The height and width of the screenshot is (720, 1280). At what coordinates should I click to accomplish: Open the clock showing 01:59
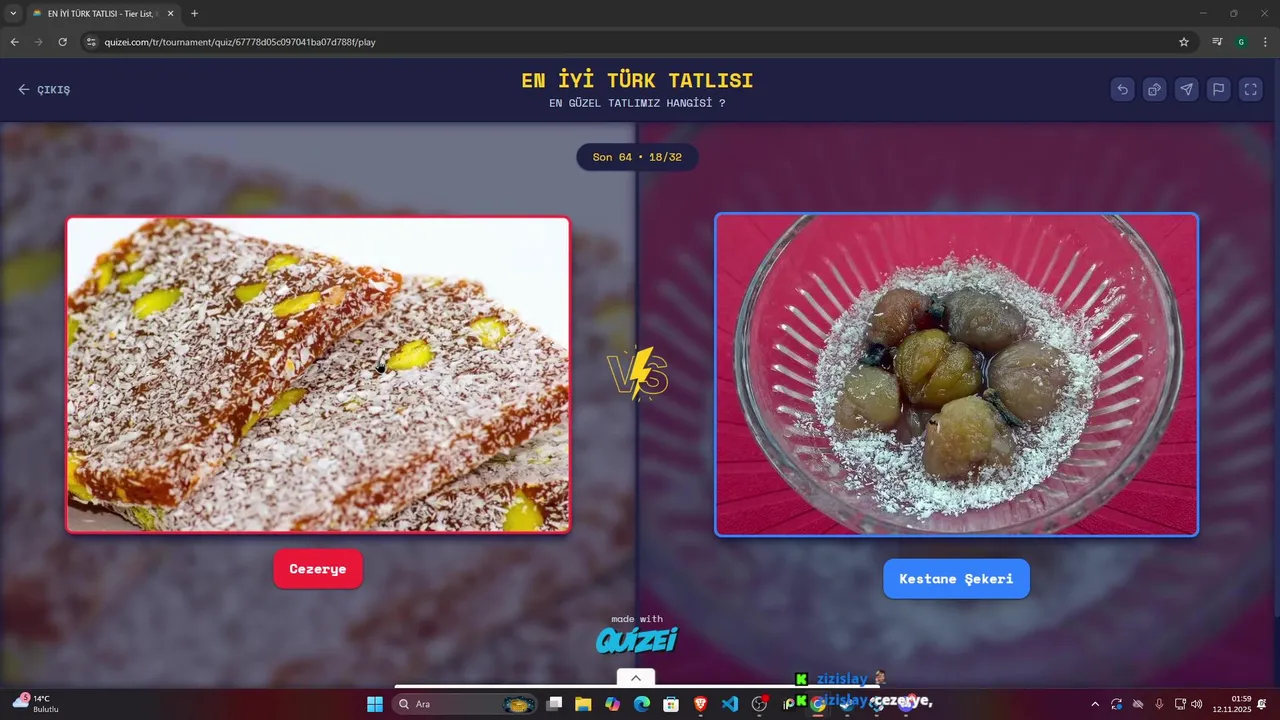click(1232, 704)
